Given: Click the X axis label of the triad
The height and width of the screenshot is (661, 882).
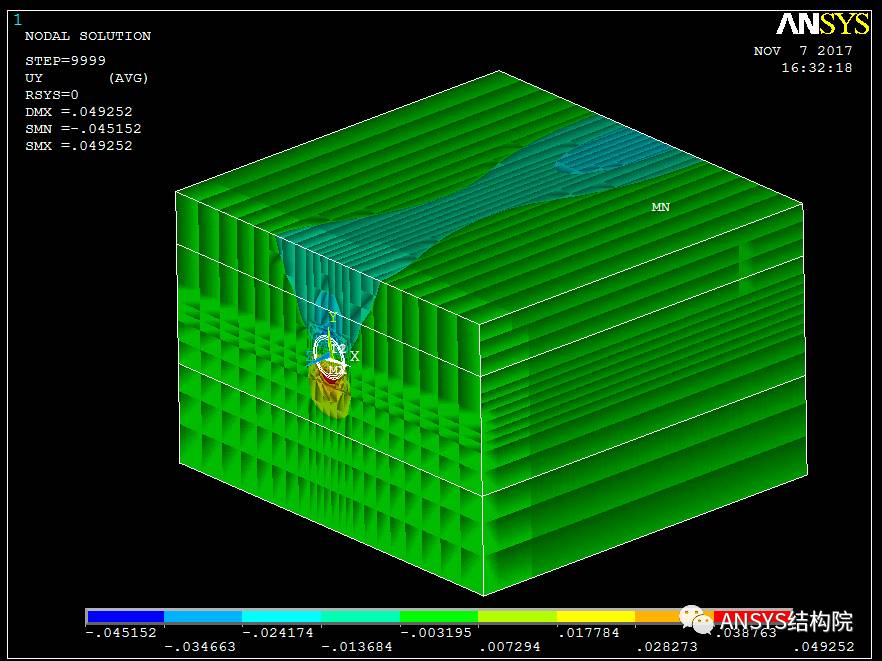Looking at the screenshot, I should [x=354, y=356].
